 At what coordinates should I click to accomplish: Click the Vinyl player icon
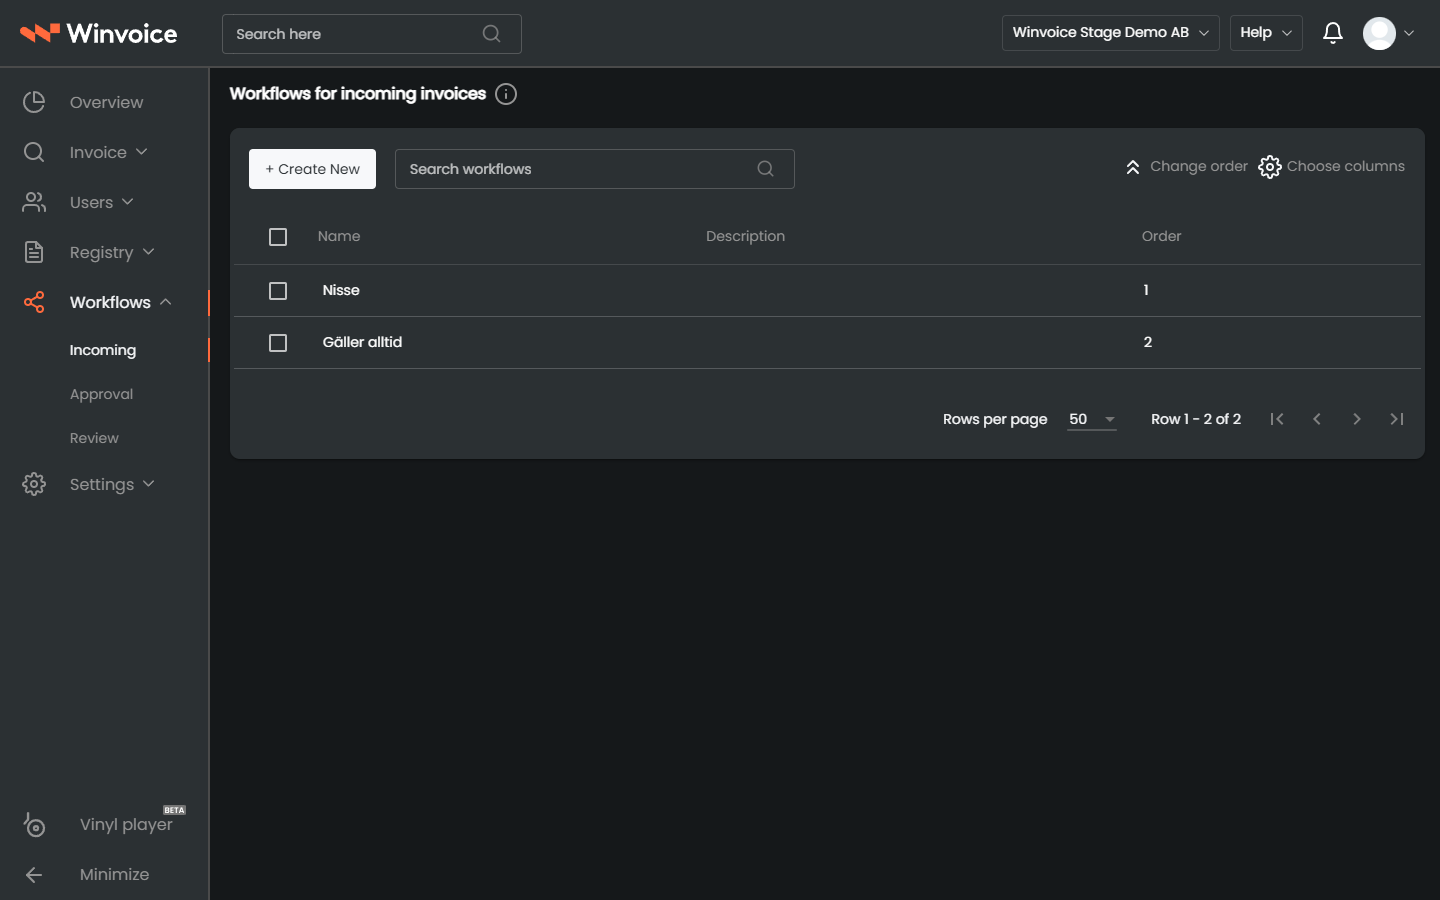pyautogui.click(x=34, y=824)
